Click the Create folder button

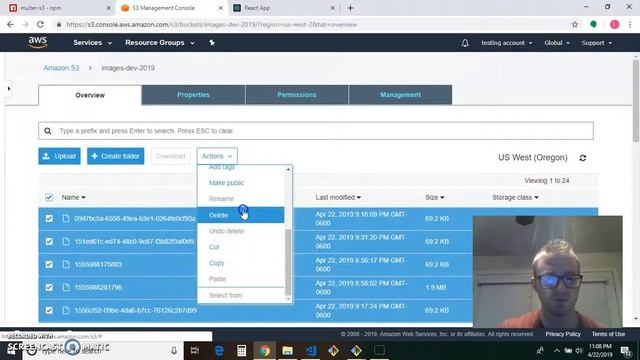116,156
